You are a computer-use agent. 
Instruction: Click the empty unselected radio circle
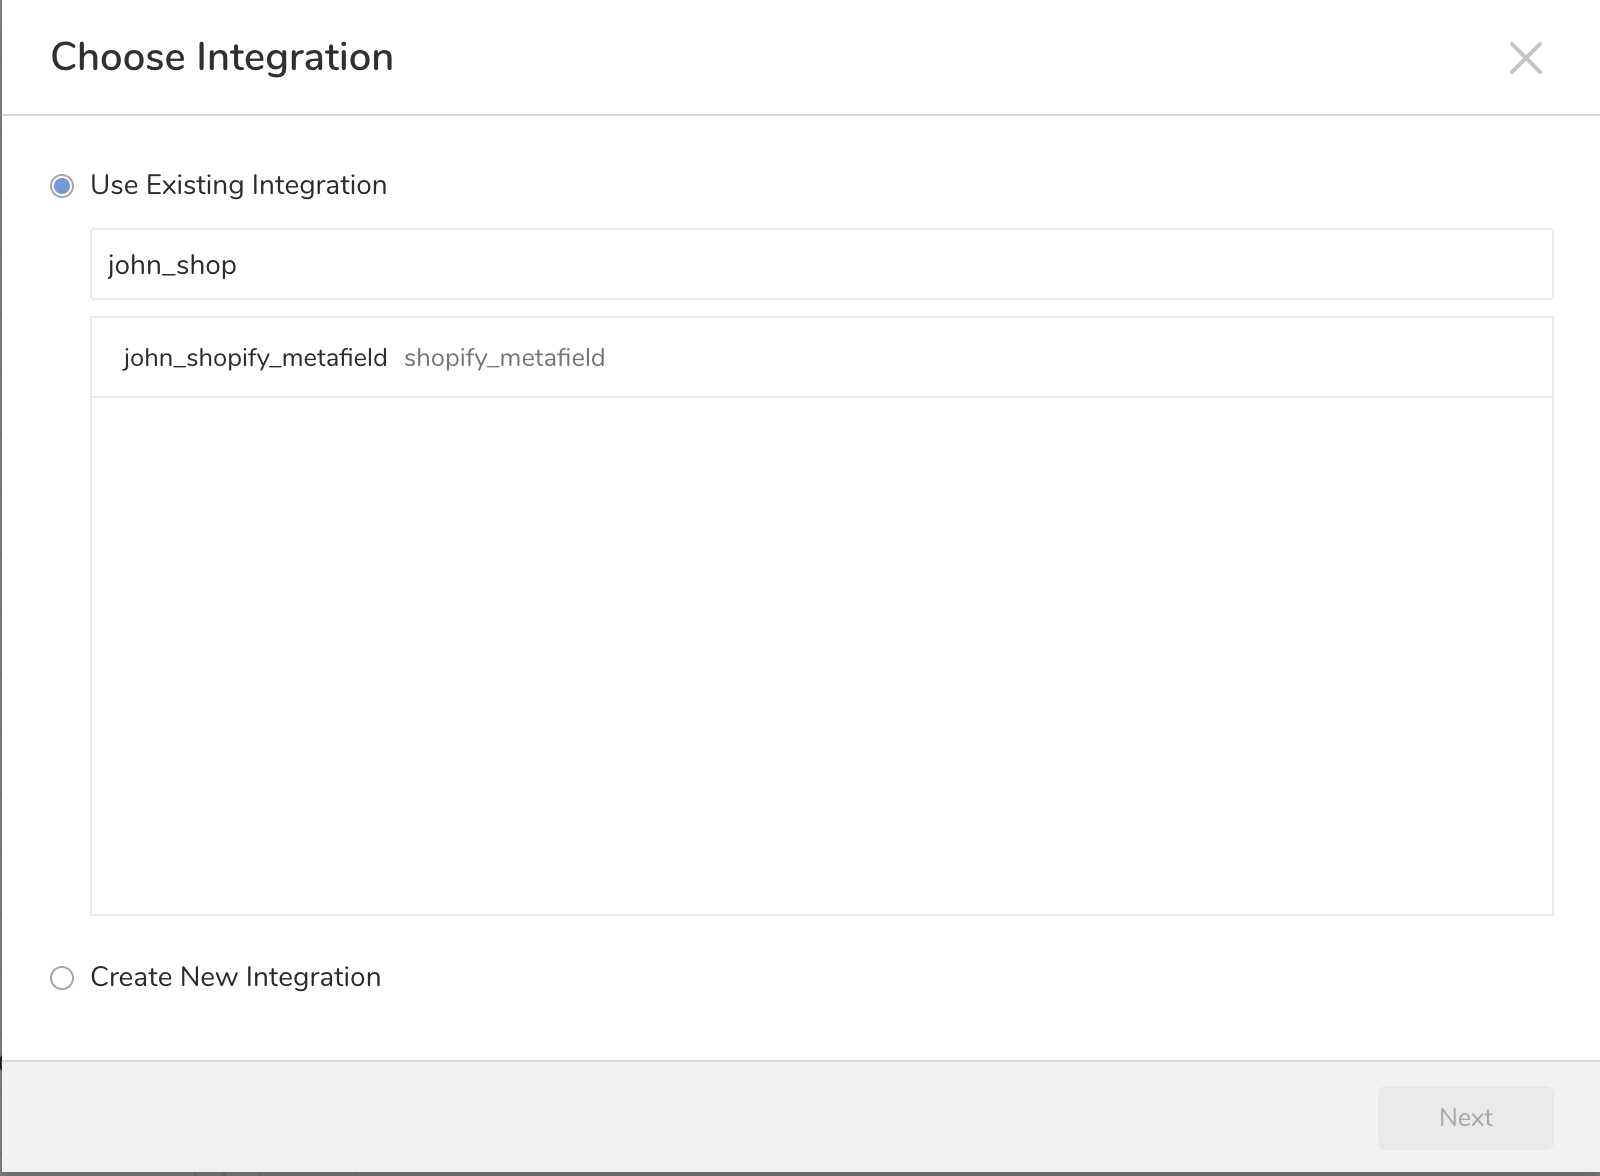click(62, 978)
